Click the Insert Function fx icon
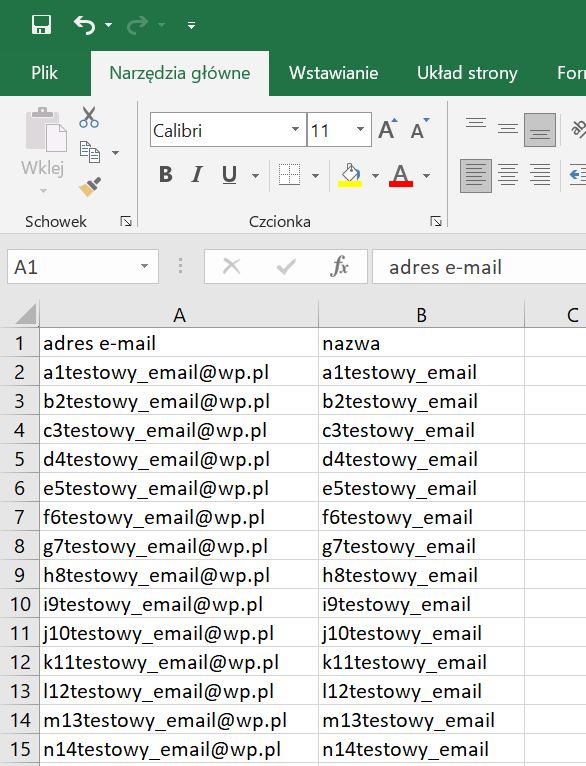Viewport: 586px width, 766px height. pos(339,267)
